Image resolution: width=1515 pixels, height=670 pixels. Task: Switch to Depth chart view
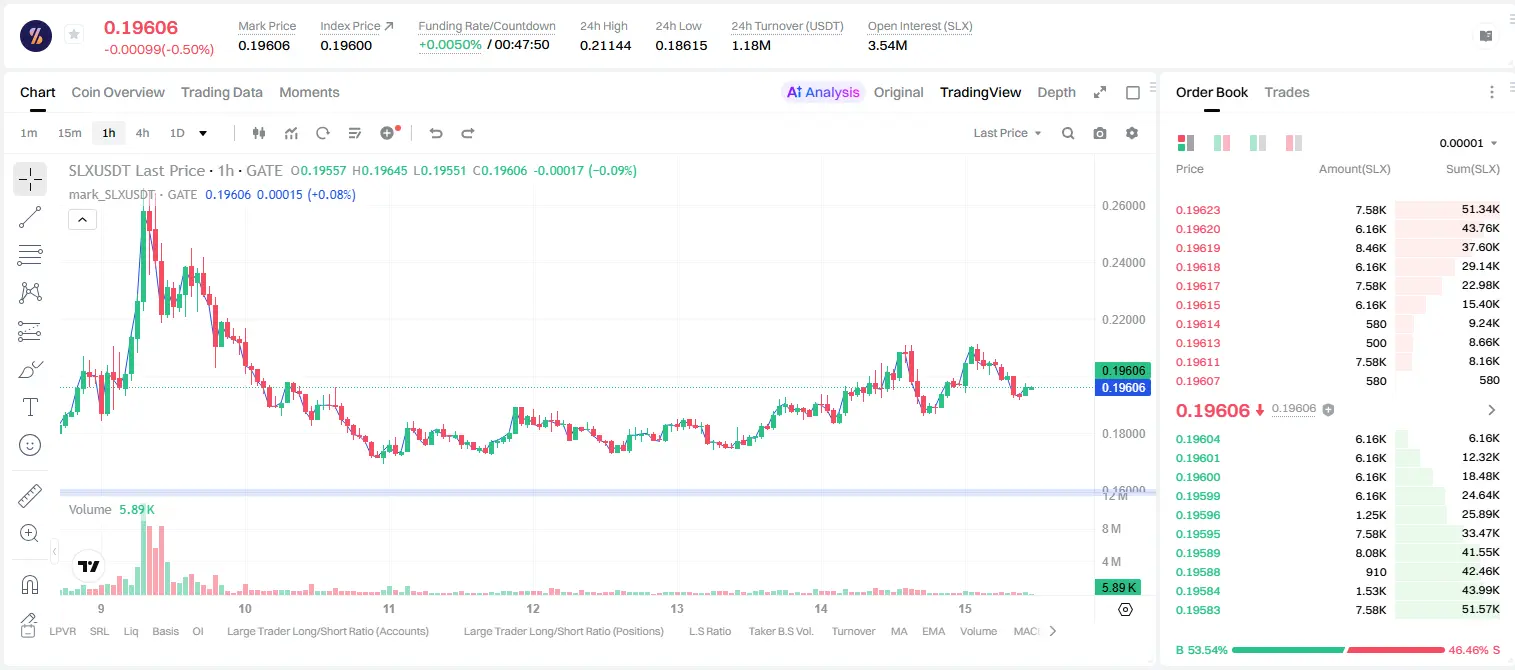click(x=1057, y=92)
